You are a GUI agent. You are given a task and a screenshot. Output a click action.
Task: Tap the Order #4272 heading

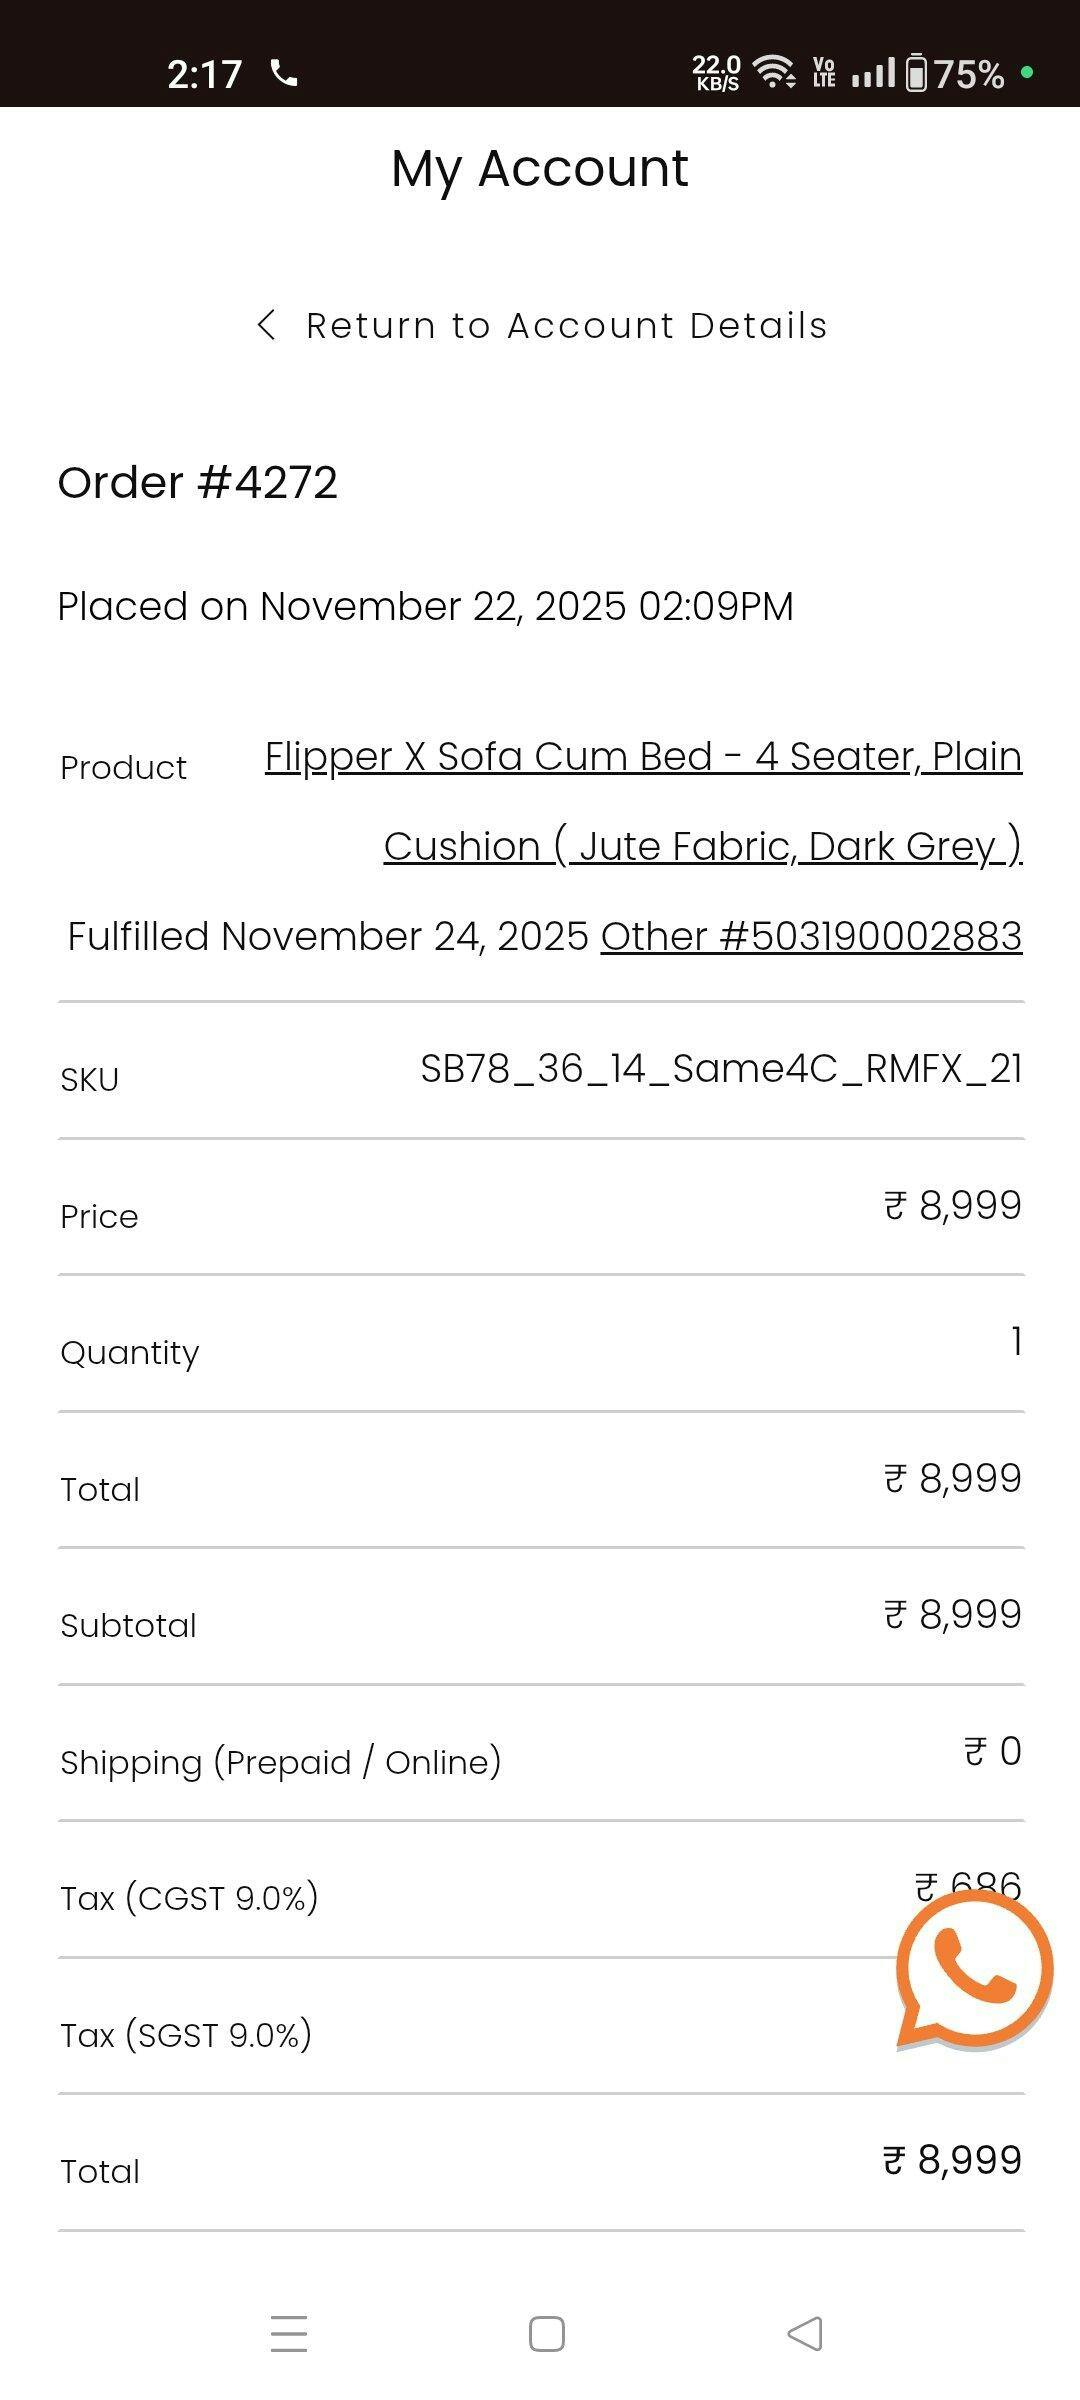(198, 483)
